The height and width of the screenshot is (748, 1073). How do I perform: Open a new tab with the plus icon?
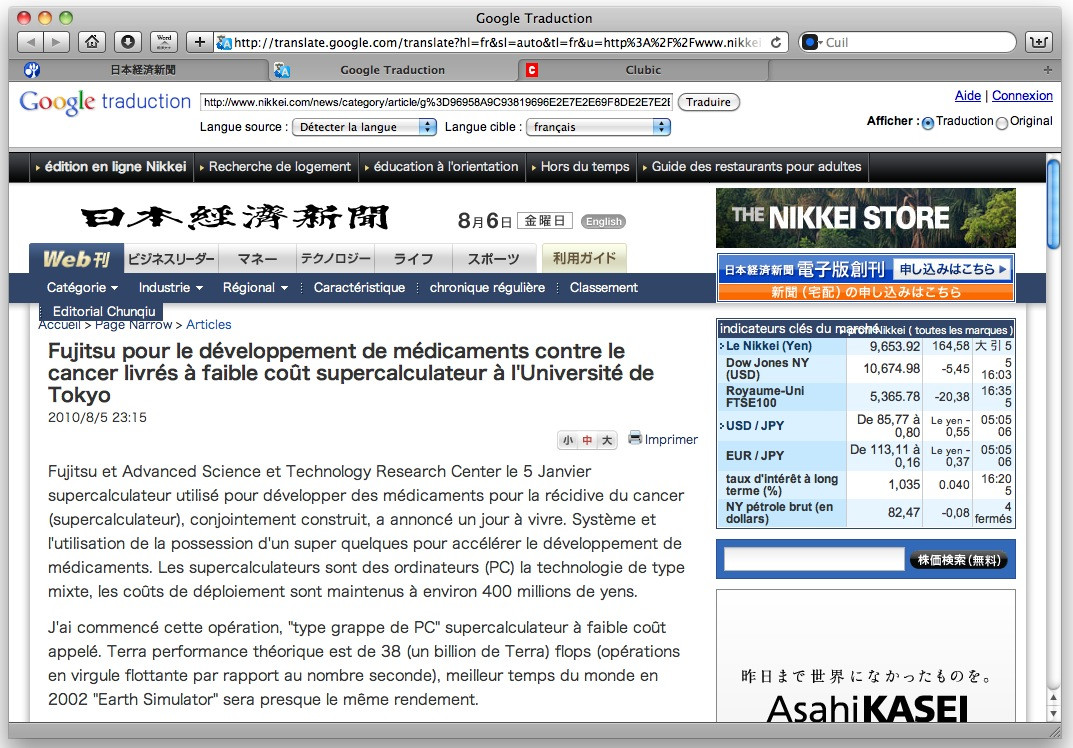click(1048, 70)
